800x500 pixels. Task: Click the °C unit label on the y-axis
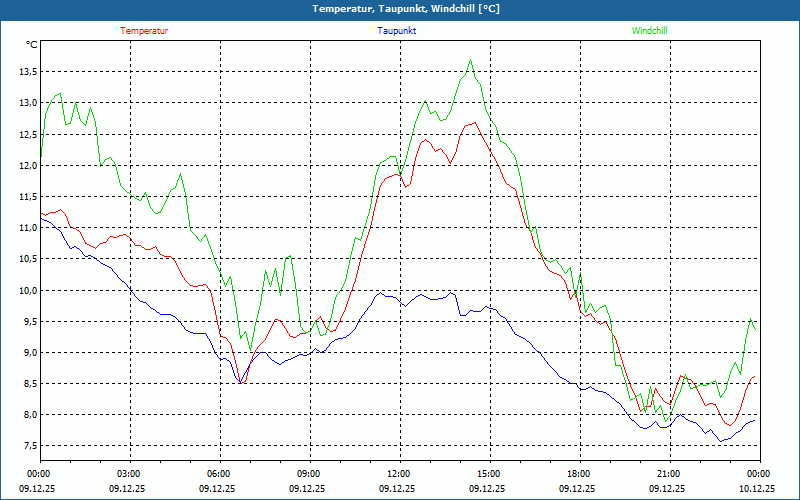point(32,44)
